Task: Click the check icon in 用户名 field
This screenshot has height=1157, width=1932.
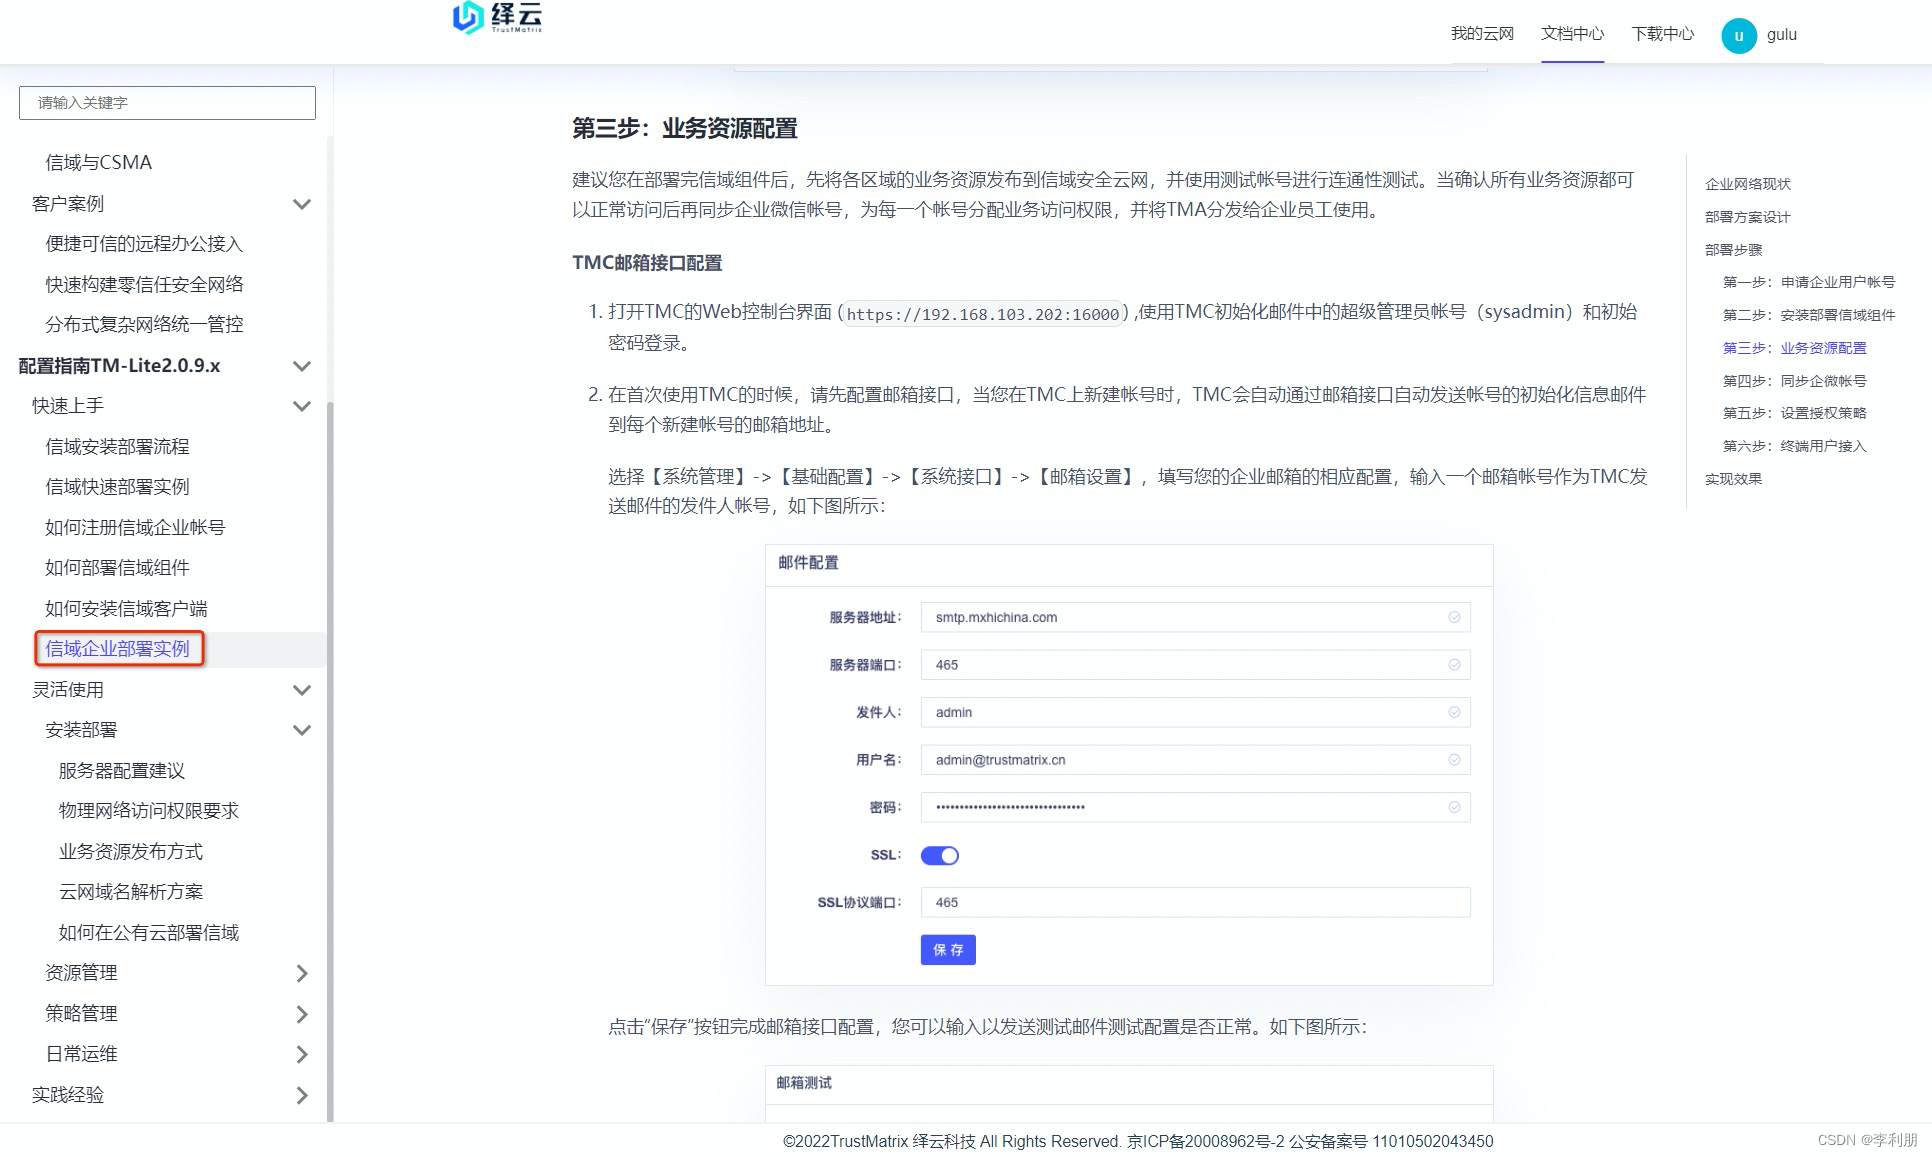Action: [x=1454, y=760]
